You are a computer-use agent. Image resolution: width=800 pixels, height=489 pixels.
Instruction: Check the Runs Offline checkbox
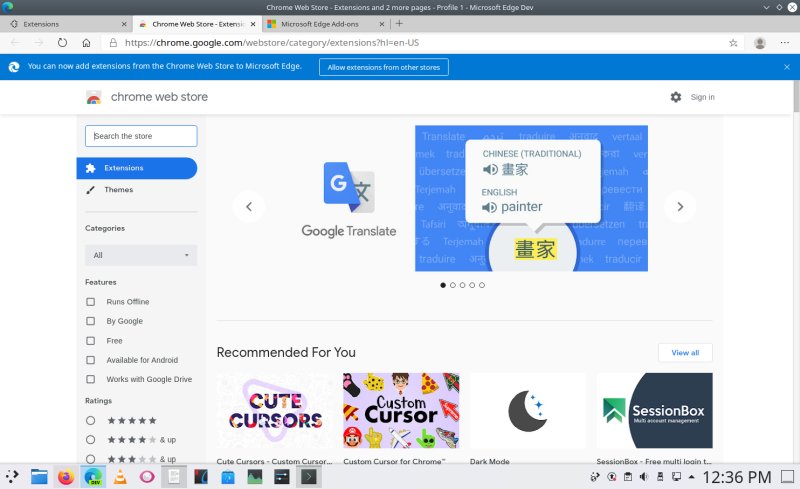coord(90,302)
